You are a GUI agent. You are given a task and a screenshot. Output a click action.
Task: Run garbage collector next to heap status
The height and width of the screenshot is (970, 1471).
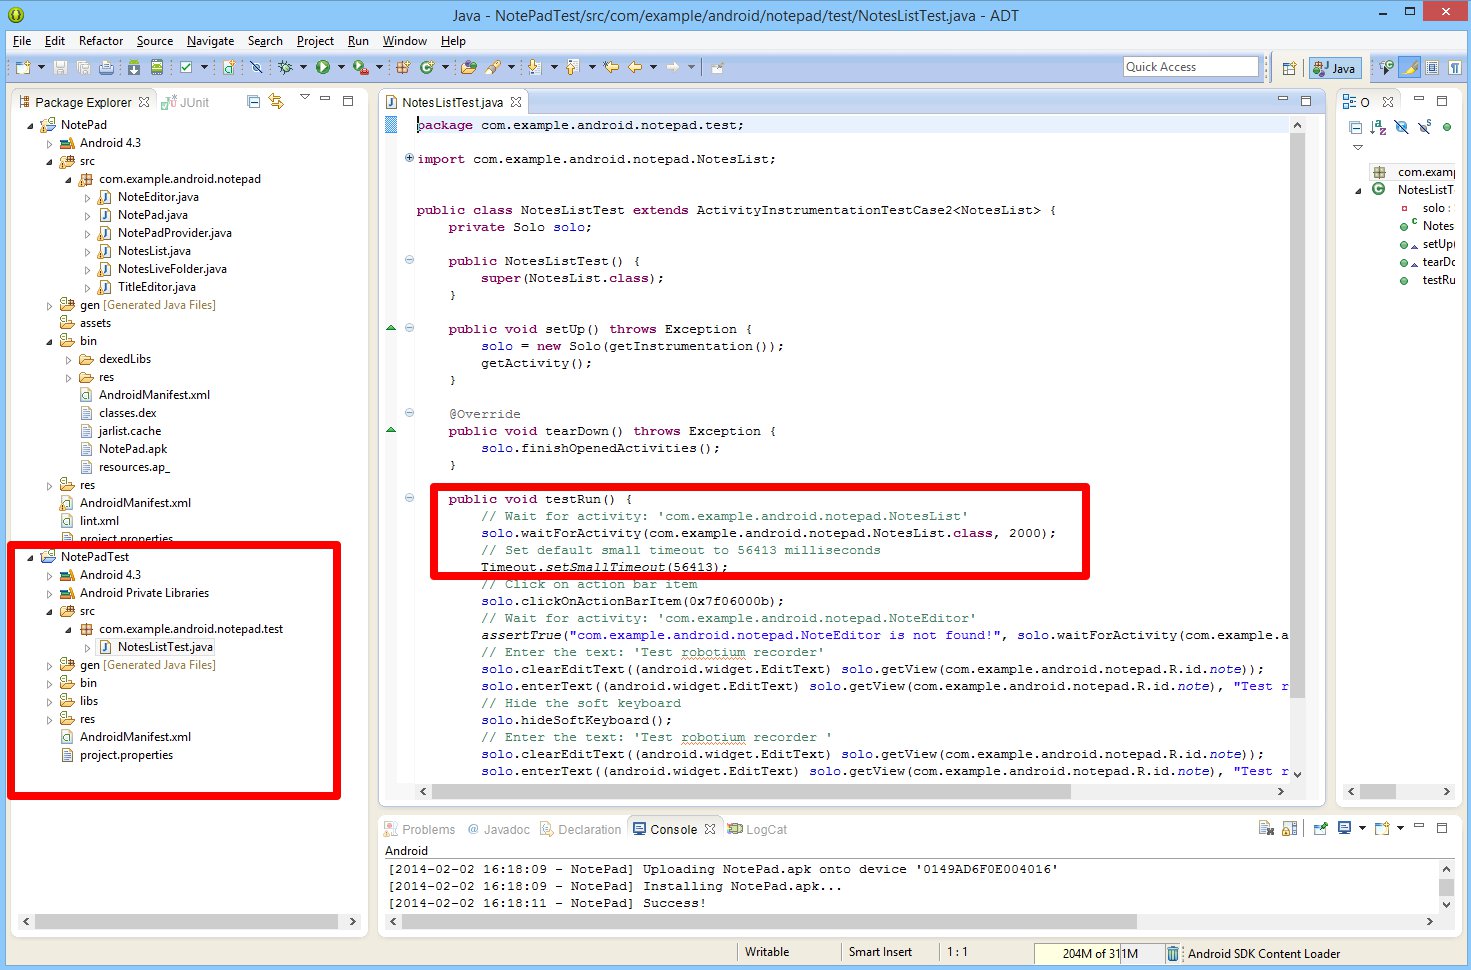click(x=1172, y=953)
